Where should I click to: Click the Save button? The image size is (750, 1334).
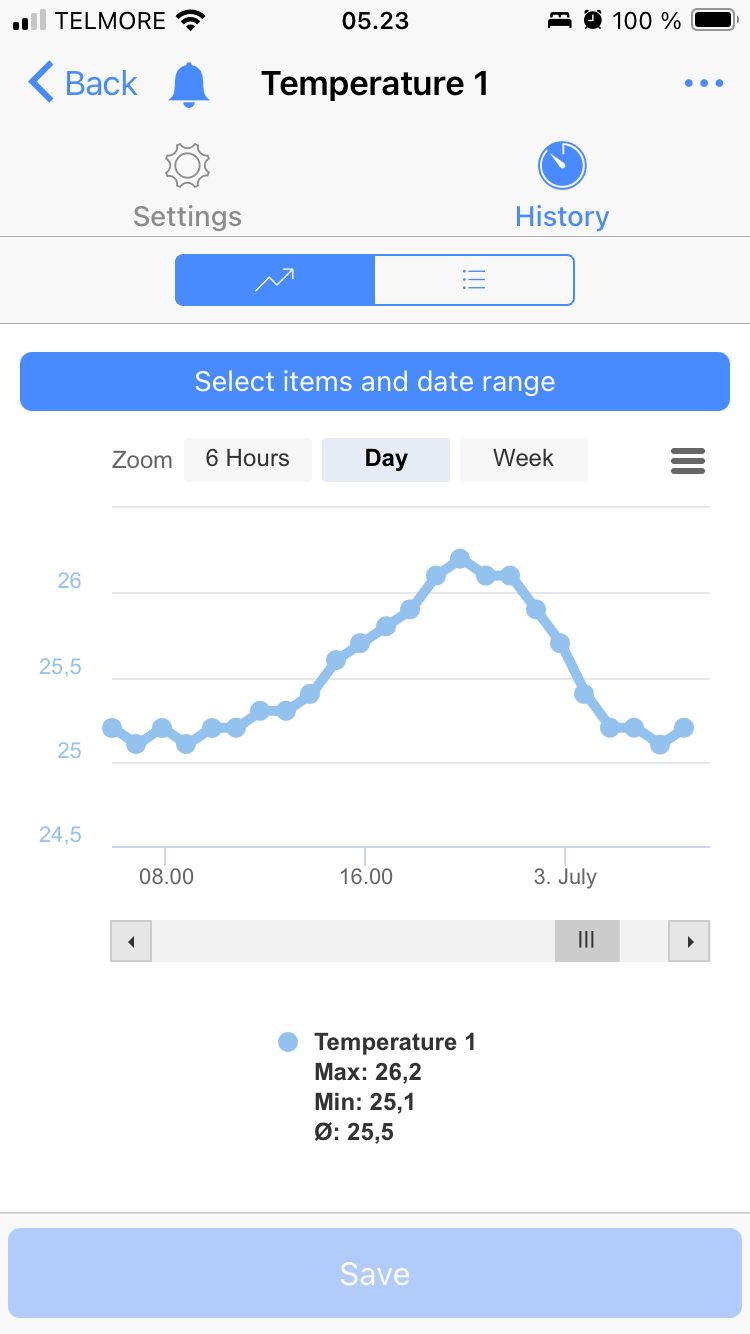pyautogui.click(x=375, y=1273)
